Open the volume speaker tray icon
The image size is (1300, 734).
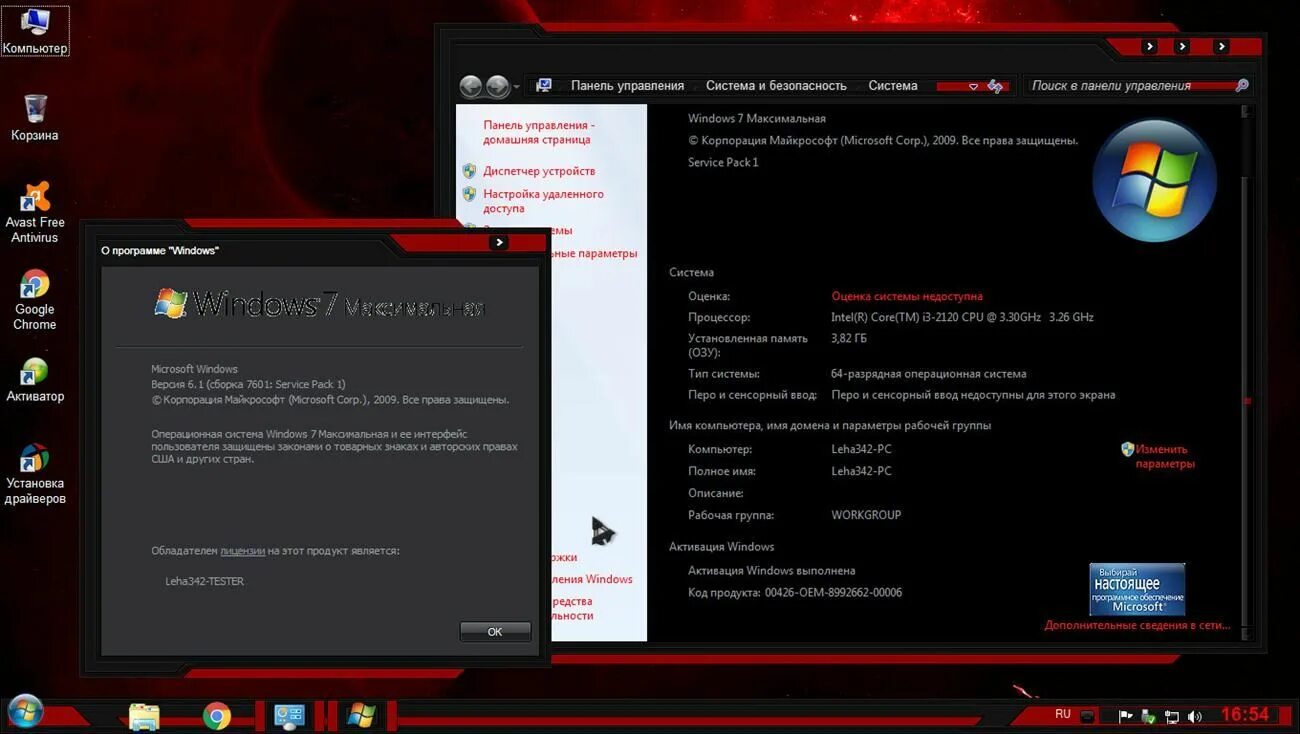[1195, 716]
